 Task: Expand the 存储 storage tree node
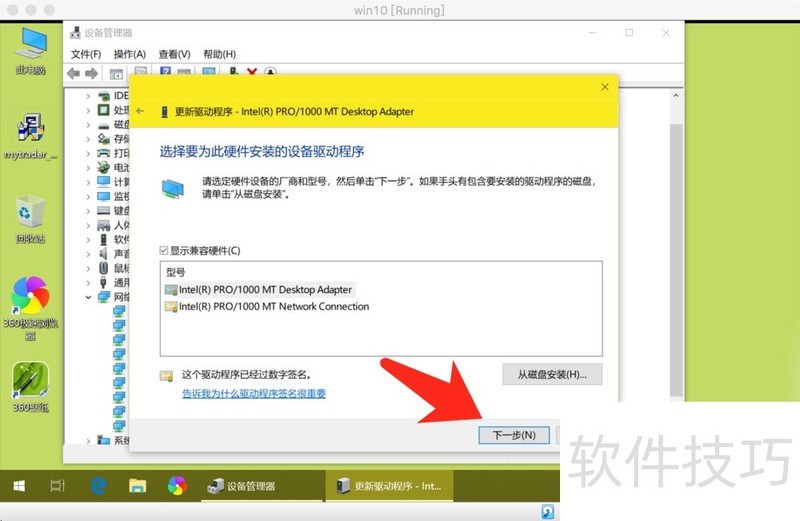pyautogui.click(x=88, y=139)
